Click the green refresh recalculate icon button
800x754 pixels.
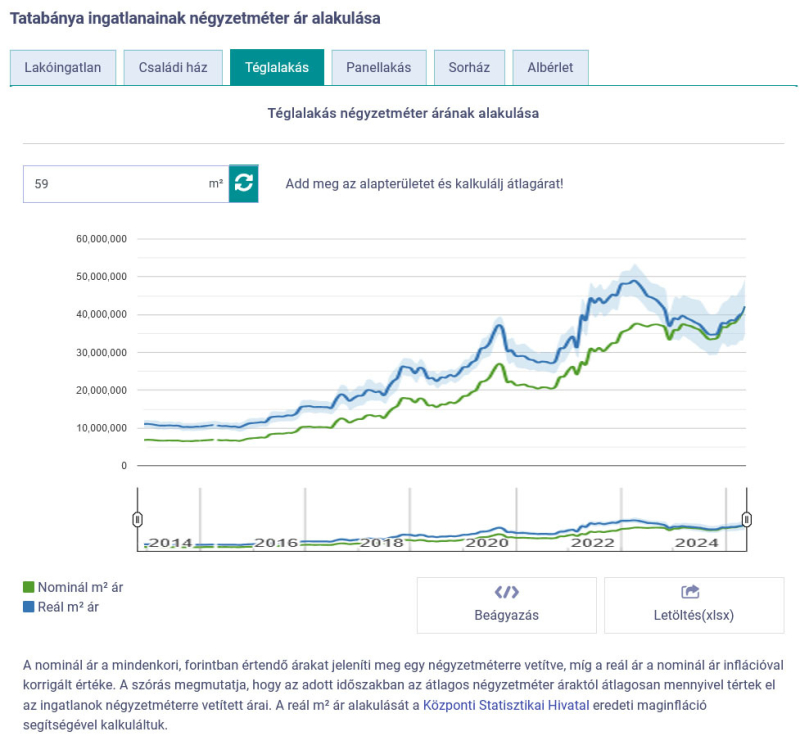(x=244, y=183)
